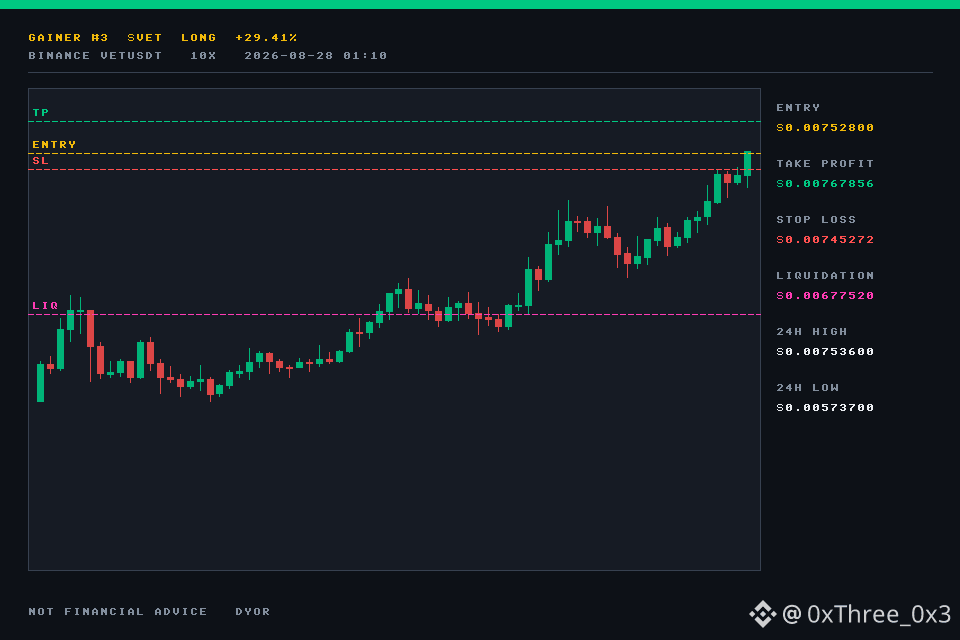Click the 24H LOW heading
This screenshot has height=640, width=960.
tap(807, 388)
